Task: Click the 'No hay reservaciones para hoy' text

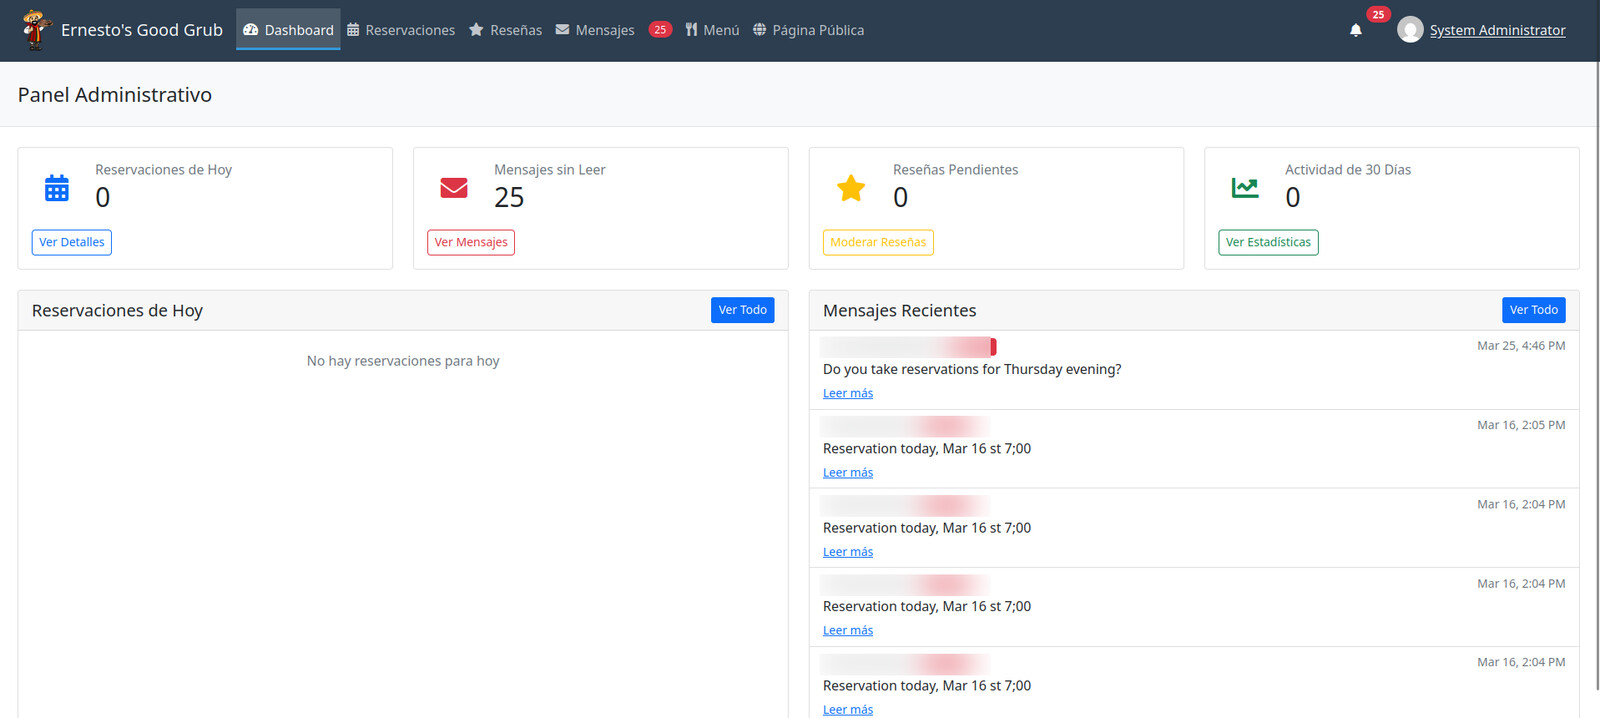Action: pyautogui.click(x=403, y=361)
